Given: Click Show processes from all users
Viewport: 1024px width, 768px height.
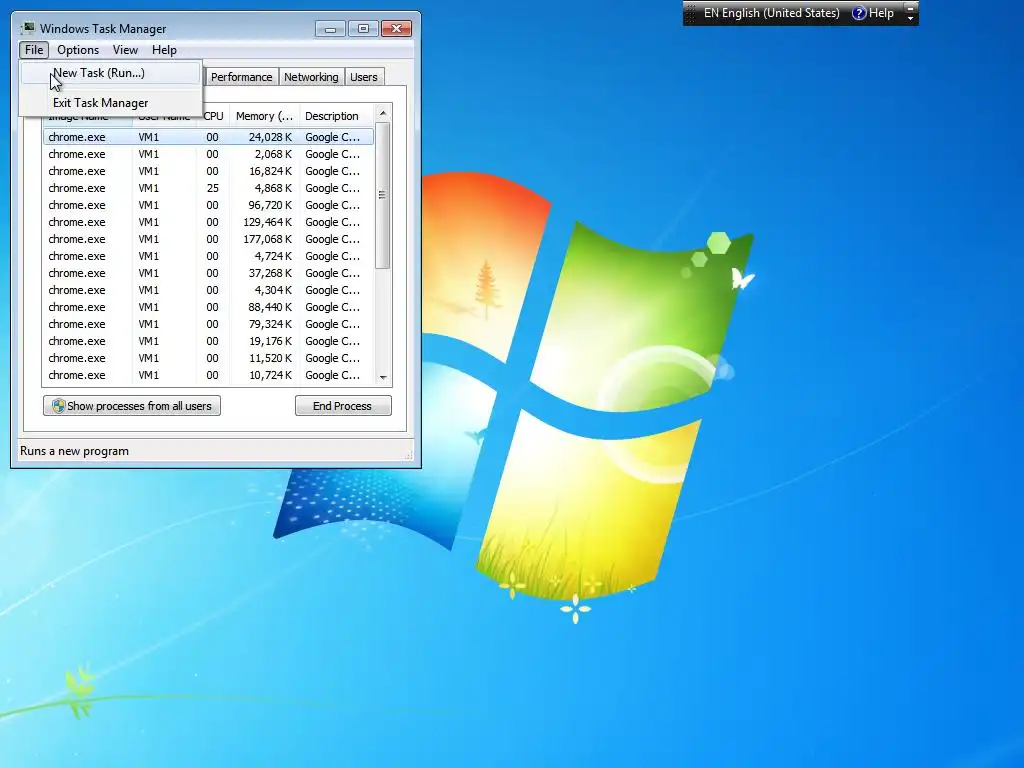Looking at the screenshot, I should click(132, 406).
